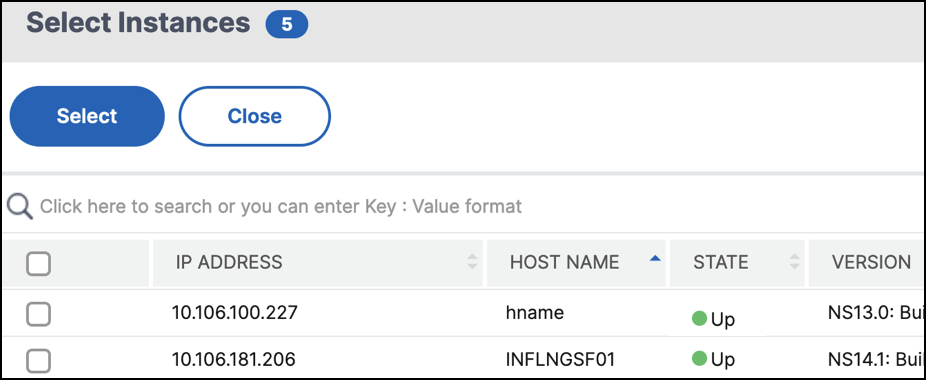
Task: Sort by STATE column header
Action: (x=737, y=262)
